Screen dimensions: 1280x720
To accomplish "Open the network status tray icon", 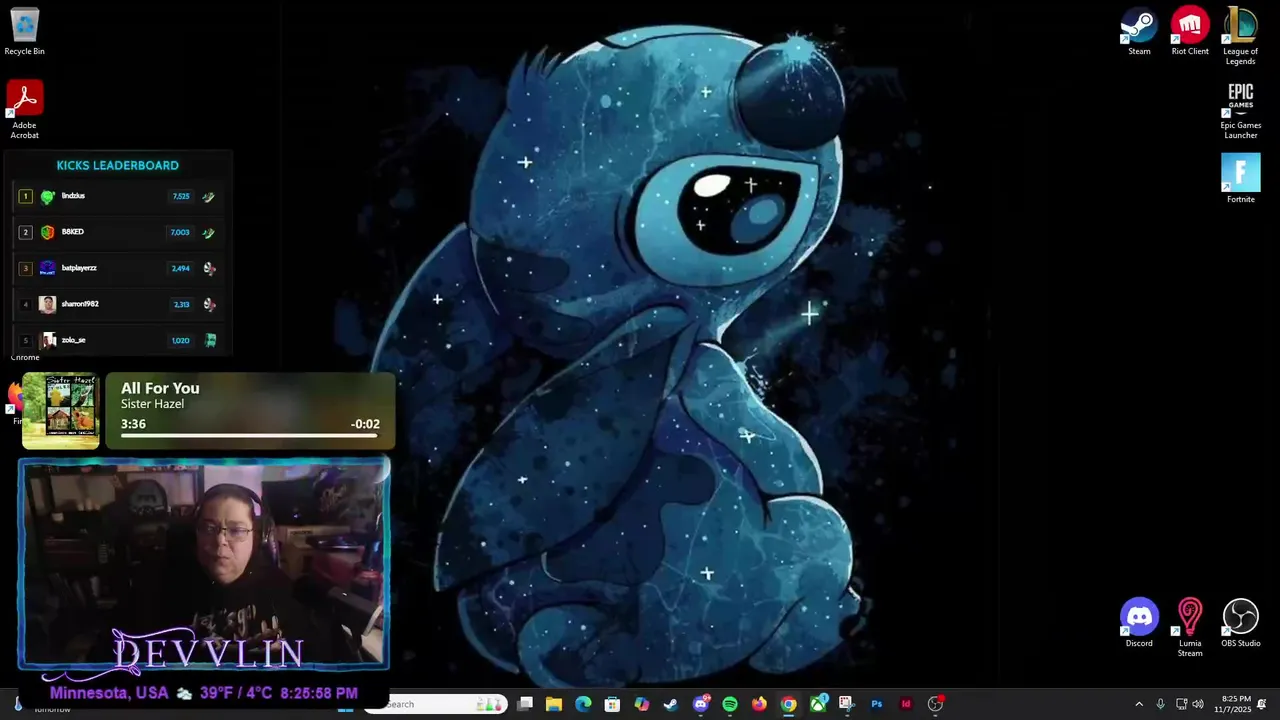I will click(x=1181, y=704).
